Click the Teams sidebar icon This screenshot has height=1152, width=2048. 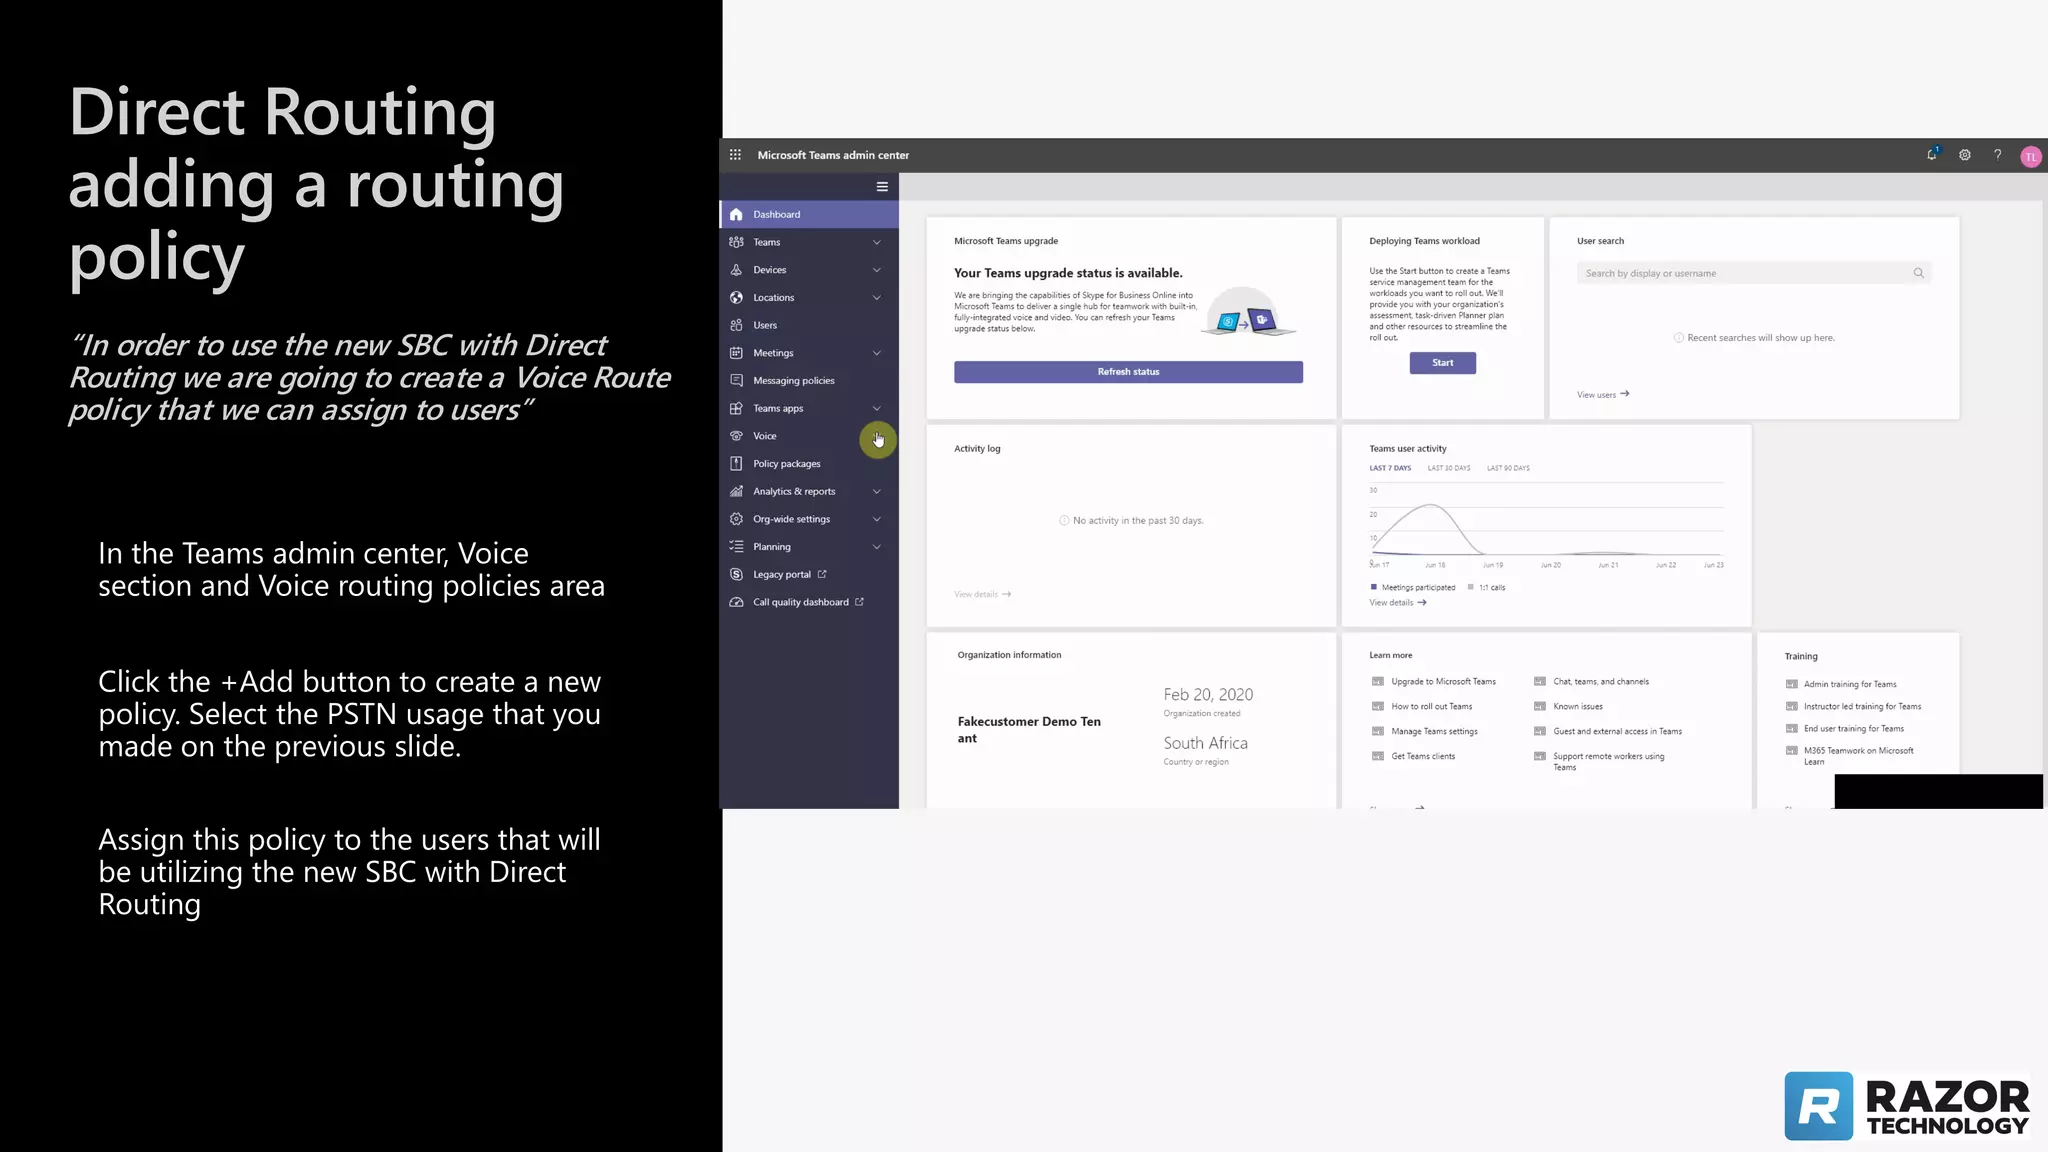[x=737, y=242]
